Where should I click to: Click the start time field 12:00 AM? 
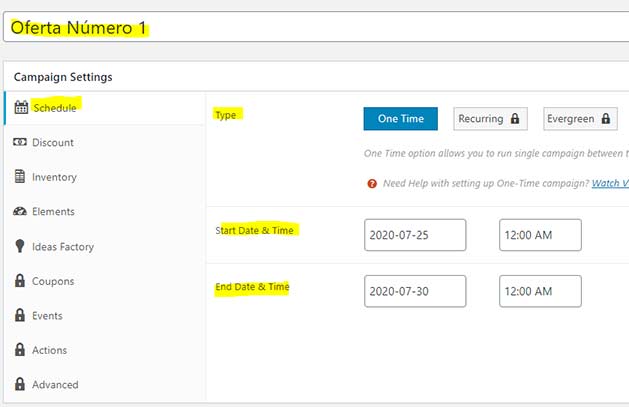coord(540,235)
